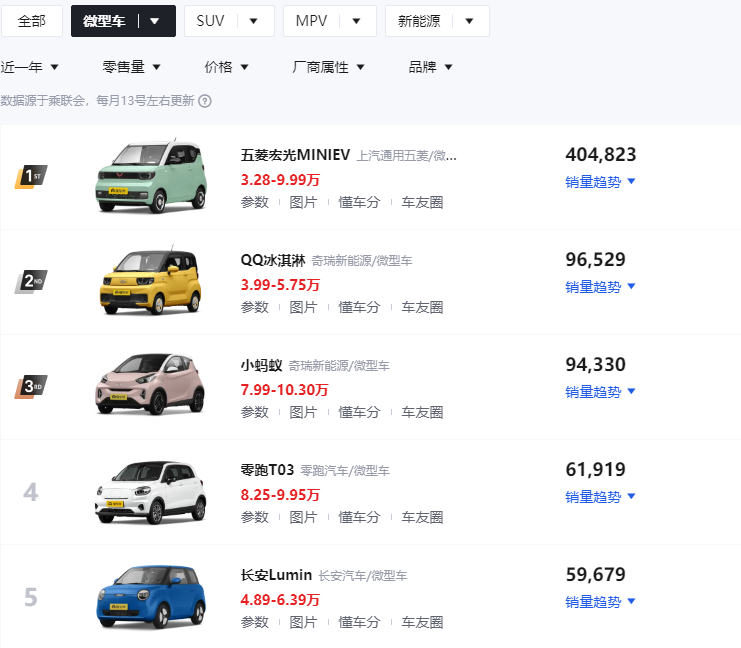Expand the SUV dropdown arrow

[254, 21]
